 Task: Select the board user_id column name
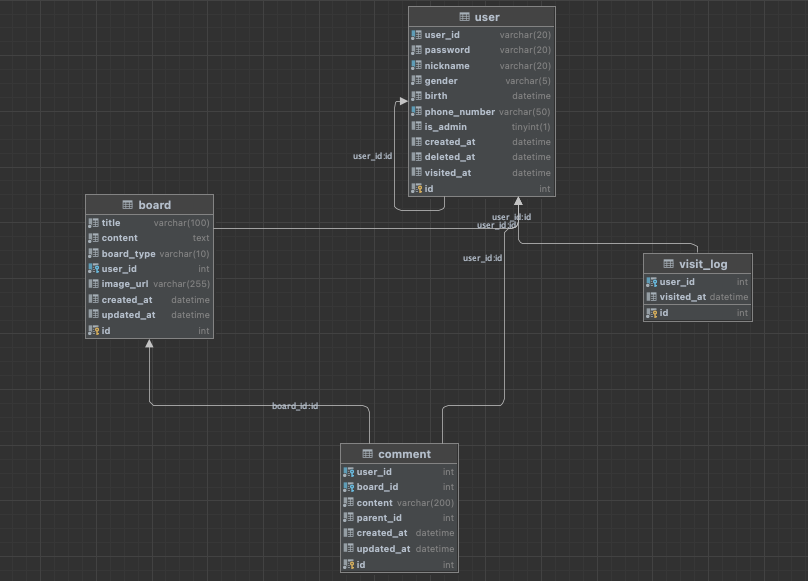(119, 269)
